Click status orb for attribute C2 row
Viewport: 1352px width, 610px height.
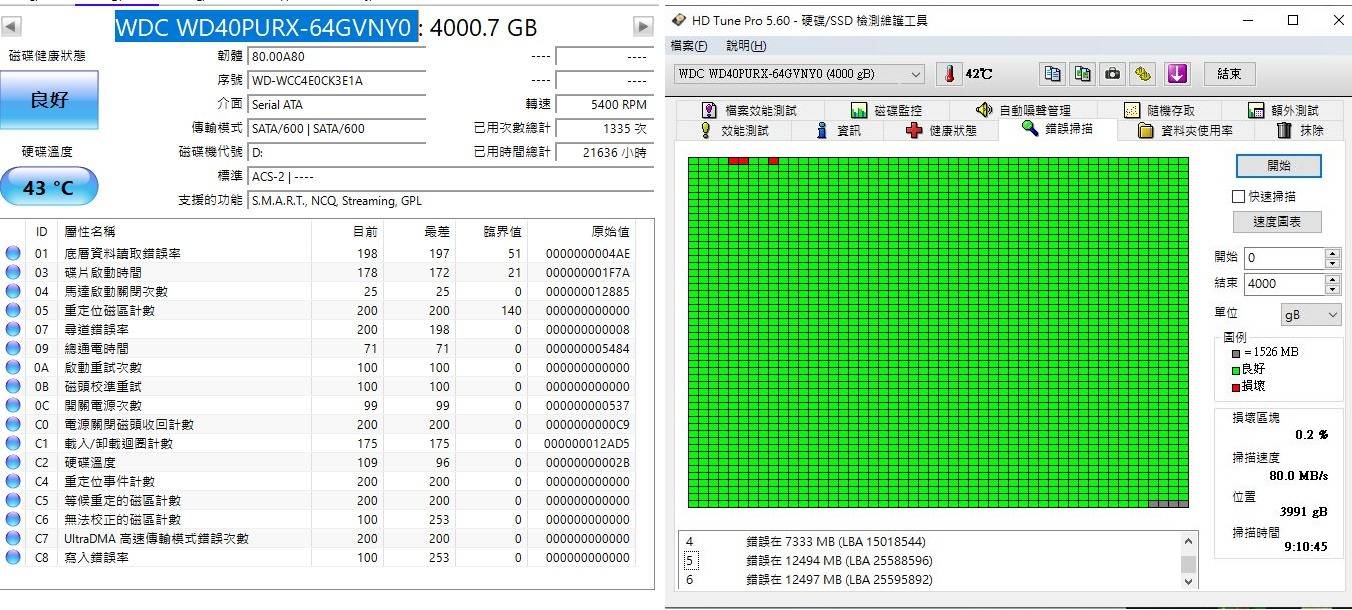(x=12, y=462)
